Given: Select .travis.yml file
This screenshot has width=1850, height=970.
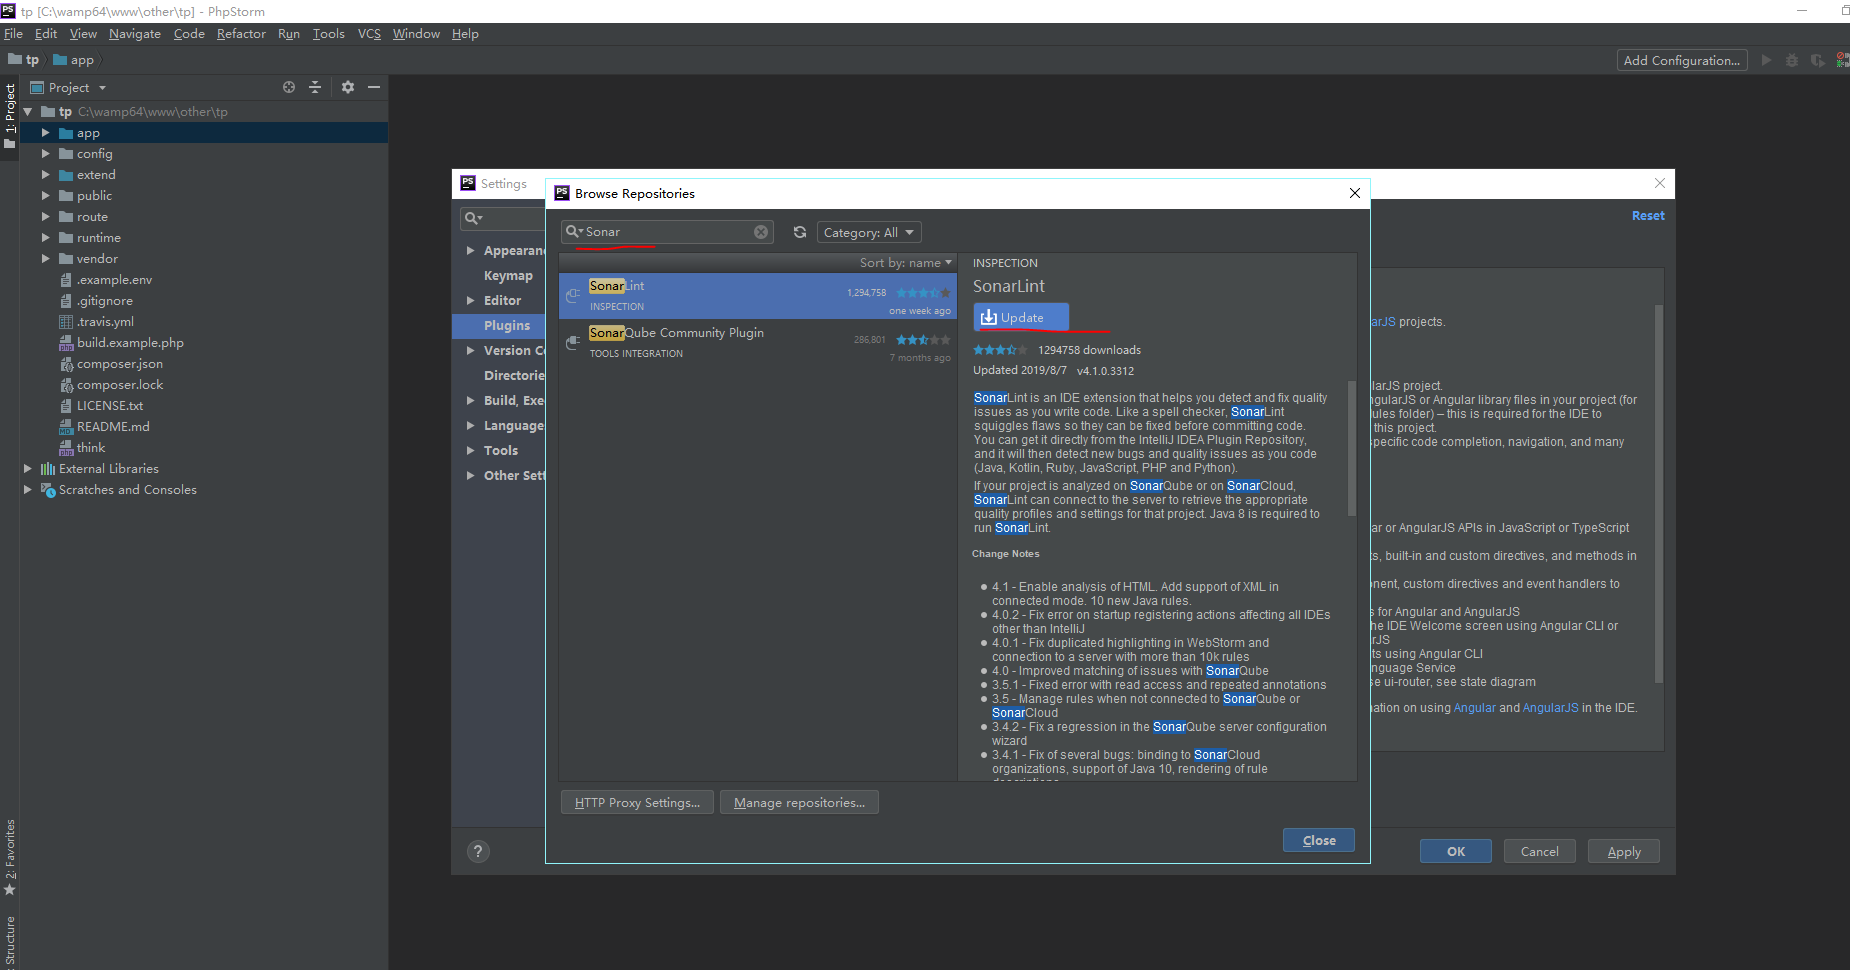Looking at the screenshot, I should click(x=105, y=322).
